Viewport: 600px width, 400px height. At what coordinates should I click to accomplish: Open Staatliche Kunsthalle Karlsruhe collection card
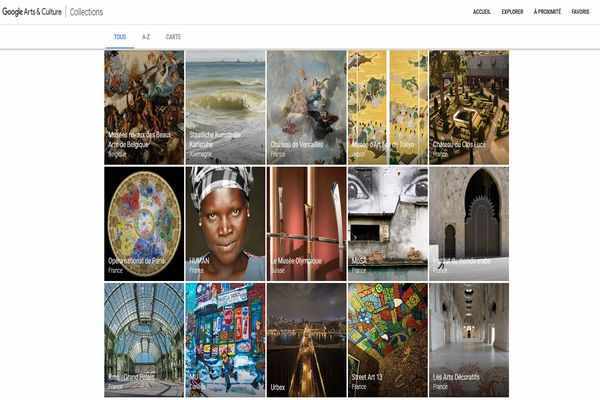click(x=225, y=108)
